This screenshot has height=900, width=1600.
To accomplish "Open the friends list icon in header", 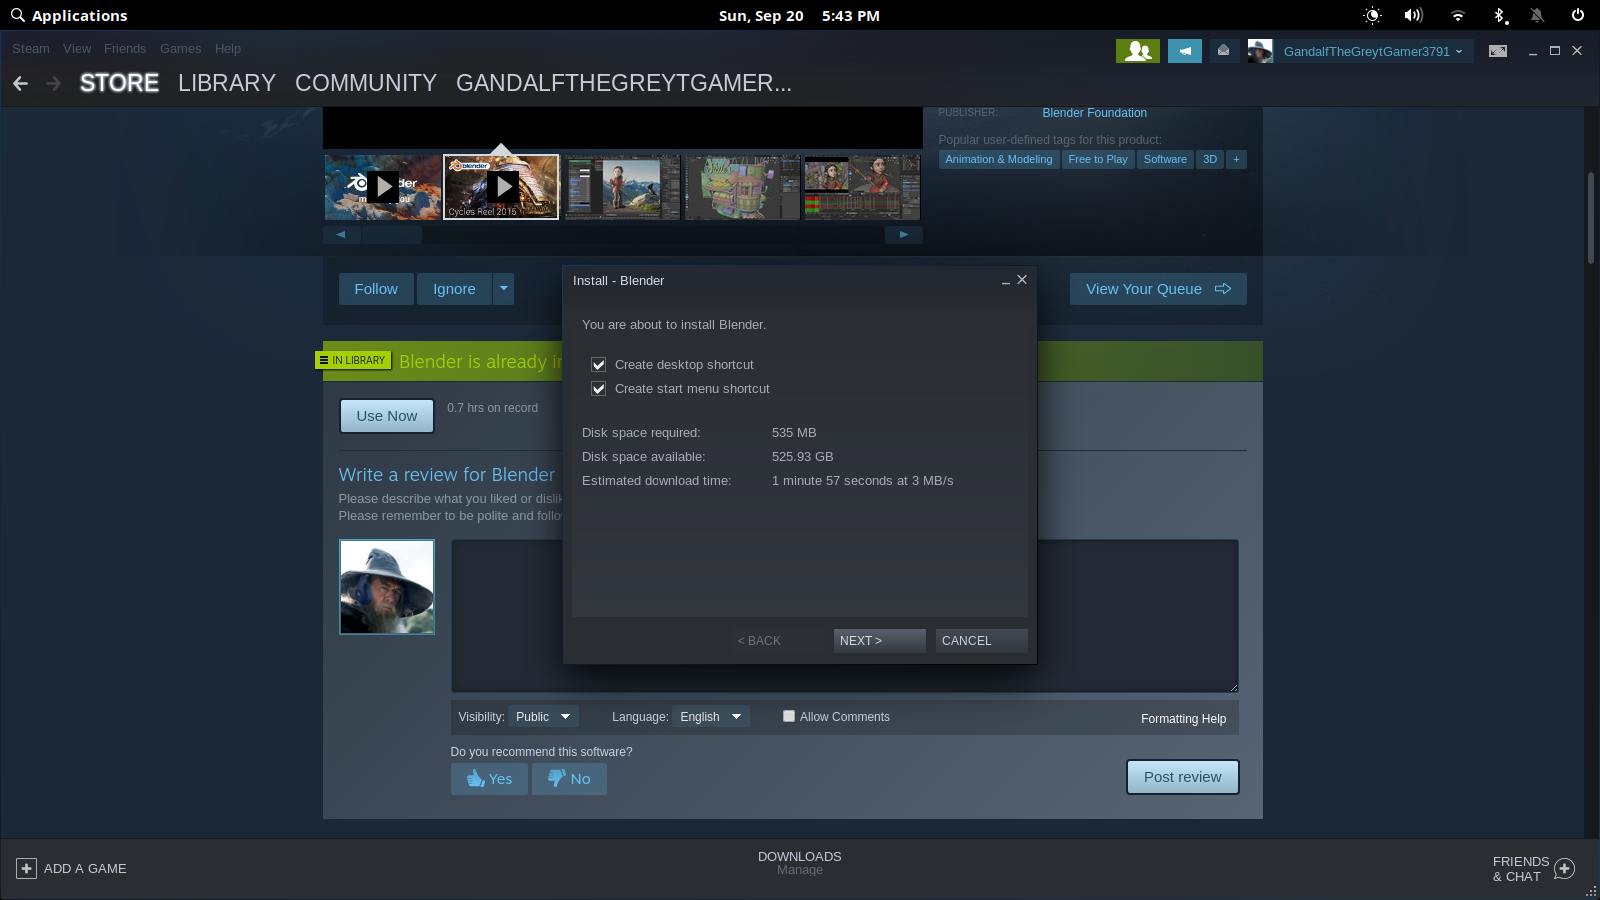I will pos(1138,51).
